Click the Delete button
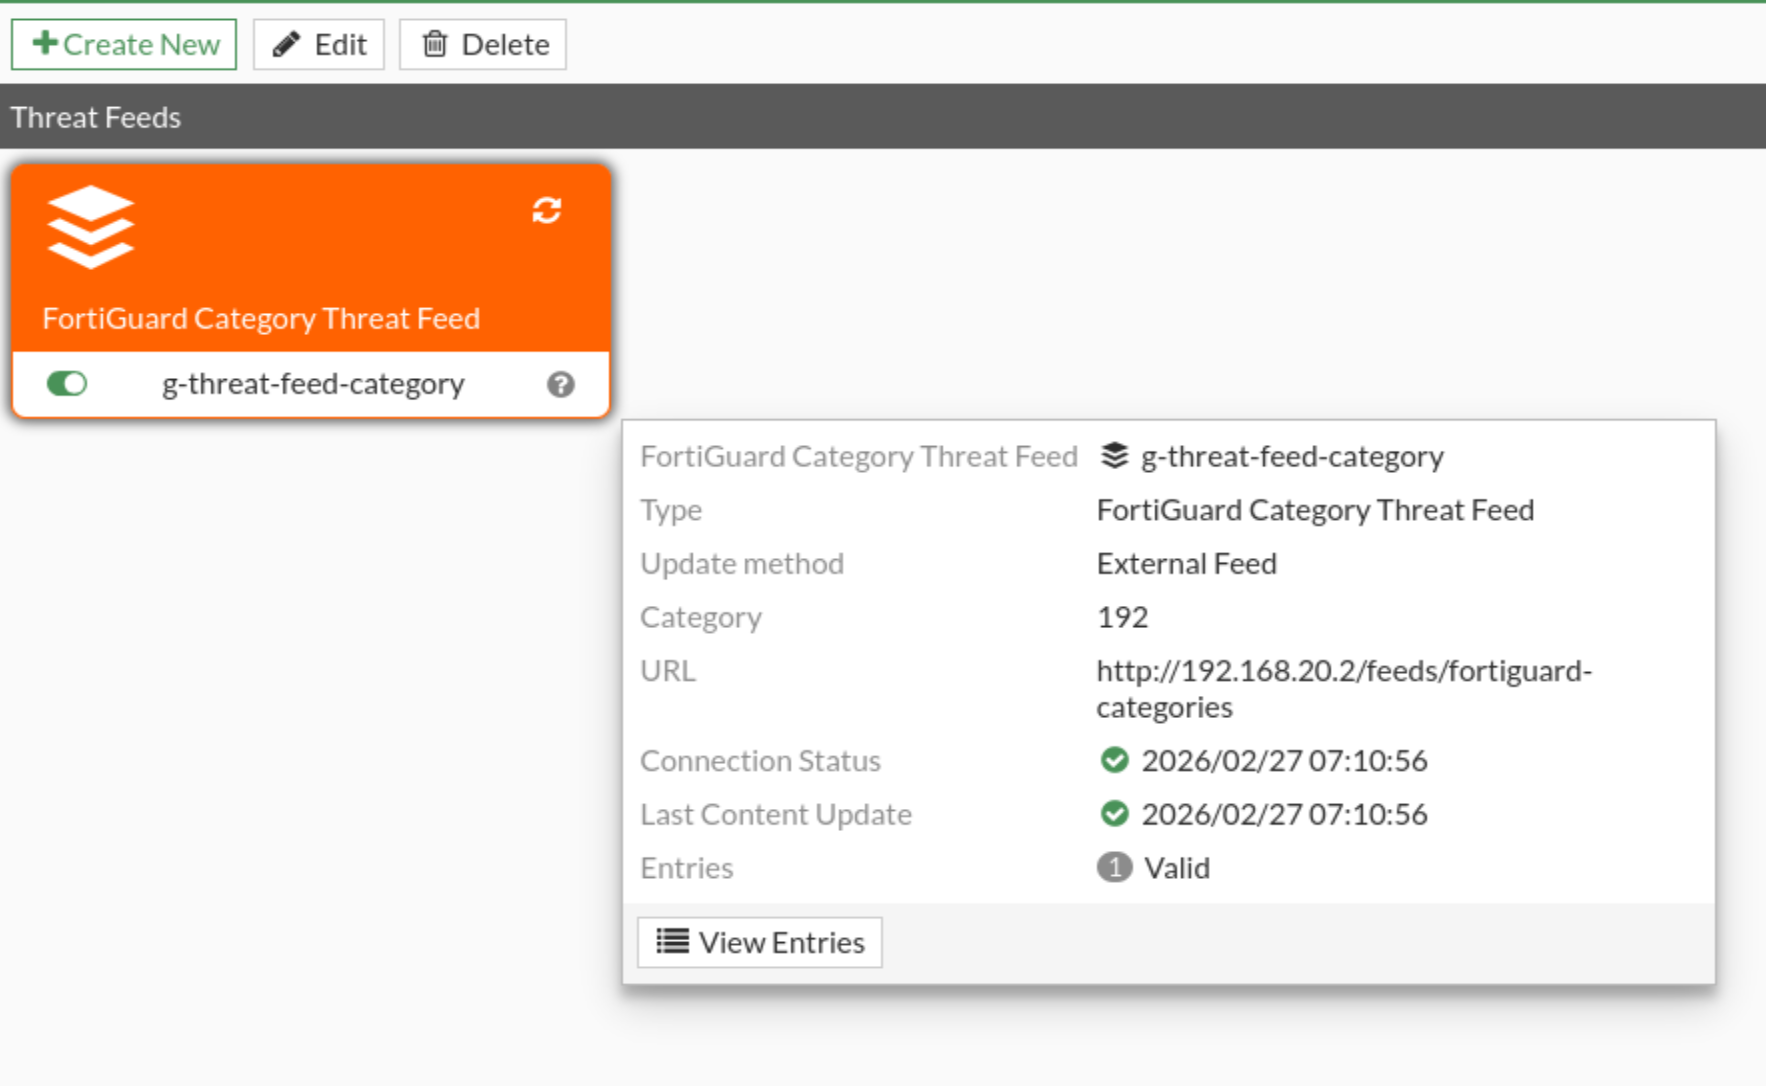 (483, 45)
